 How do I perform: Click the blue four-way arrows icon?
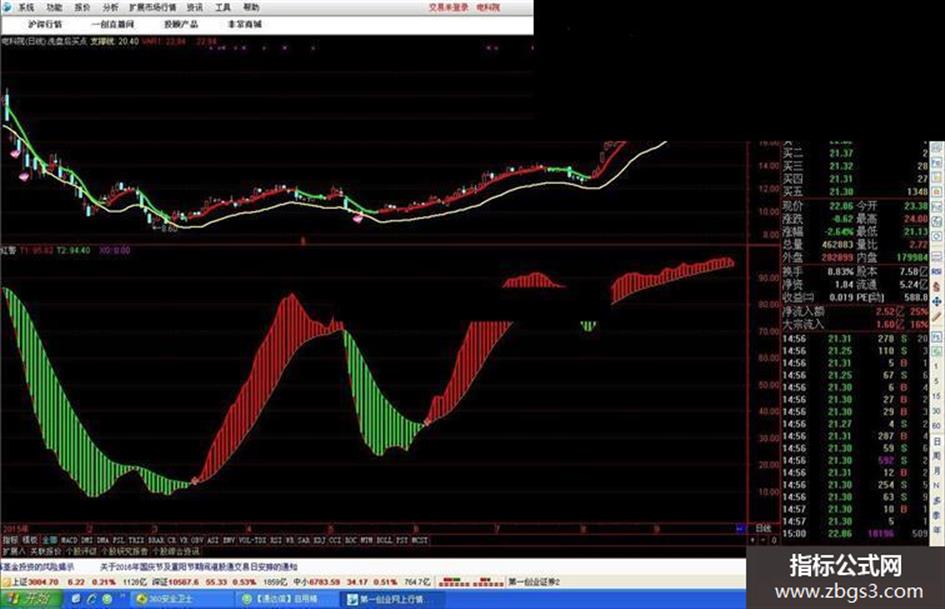(937, 301)
